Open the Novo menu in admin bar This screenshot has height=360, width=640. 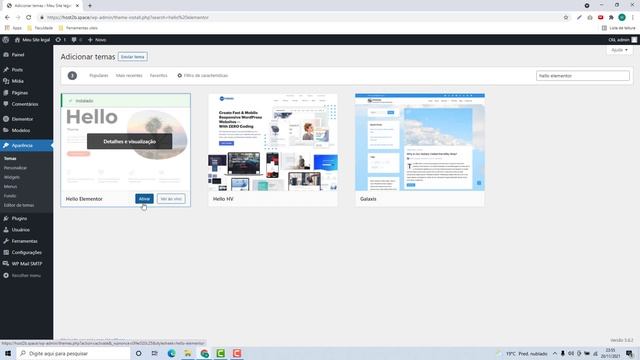pyautogui.click(x=97, y=40)
